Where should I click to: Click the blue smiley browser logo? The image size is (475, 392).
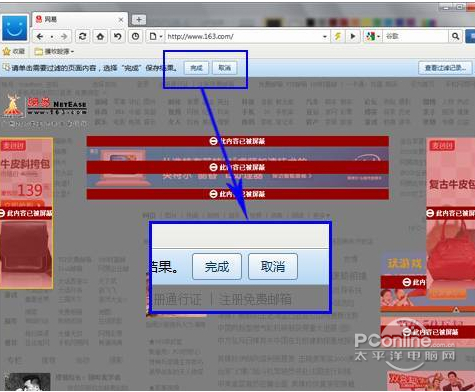(x=15, y=28)
